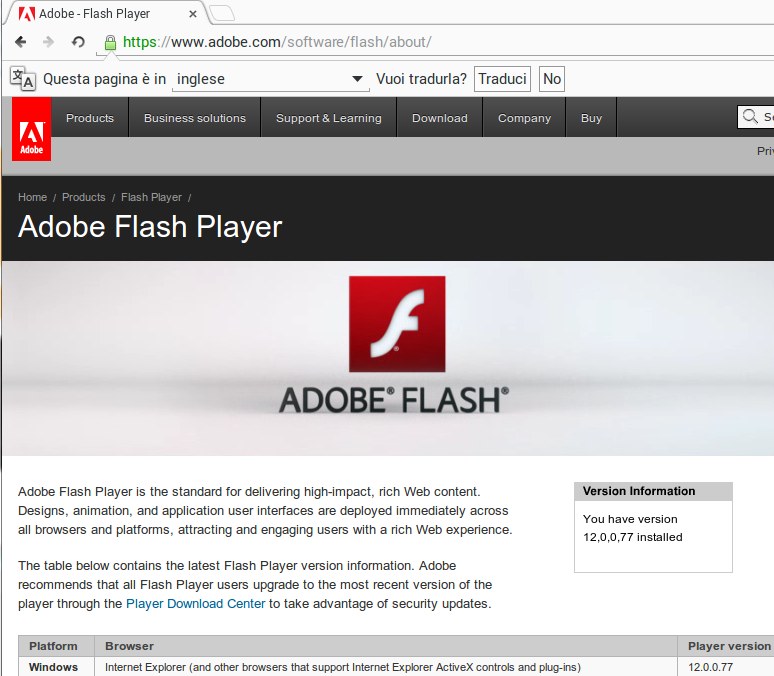Follow the Home breadcrumb link
The image size is (774, 676).
(33, 197)
